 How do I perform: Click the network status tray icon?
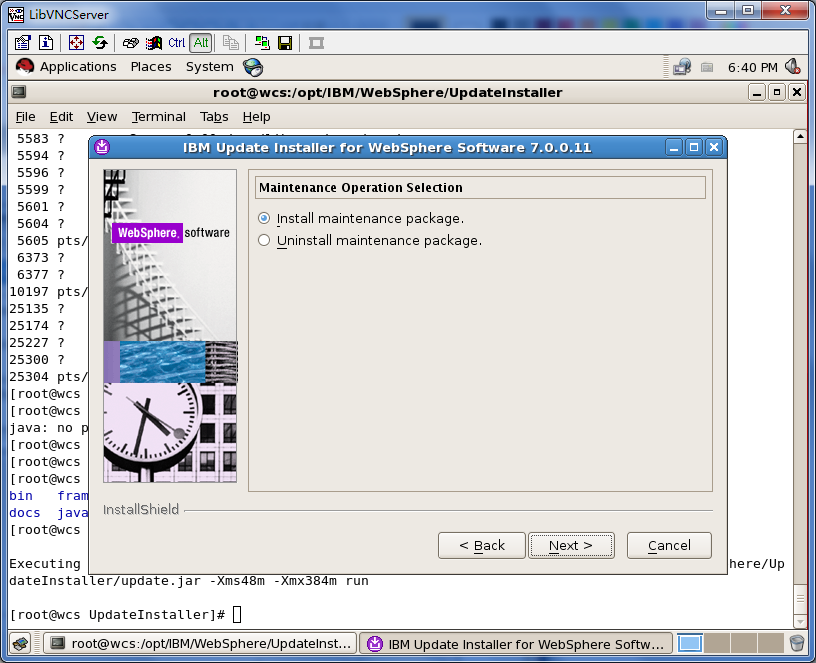(682, 67)
